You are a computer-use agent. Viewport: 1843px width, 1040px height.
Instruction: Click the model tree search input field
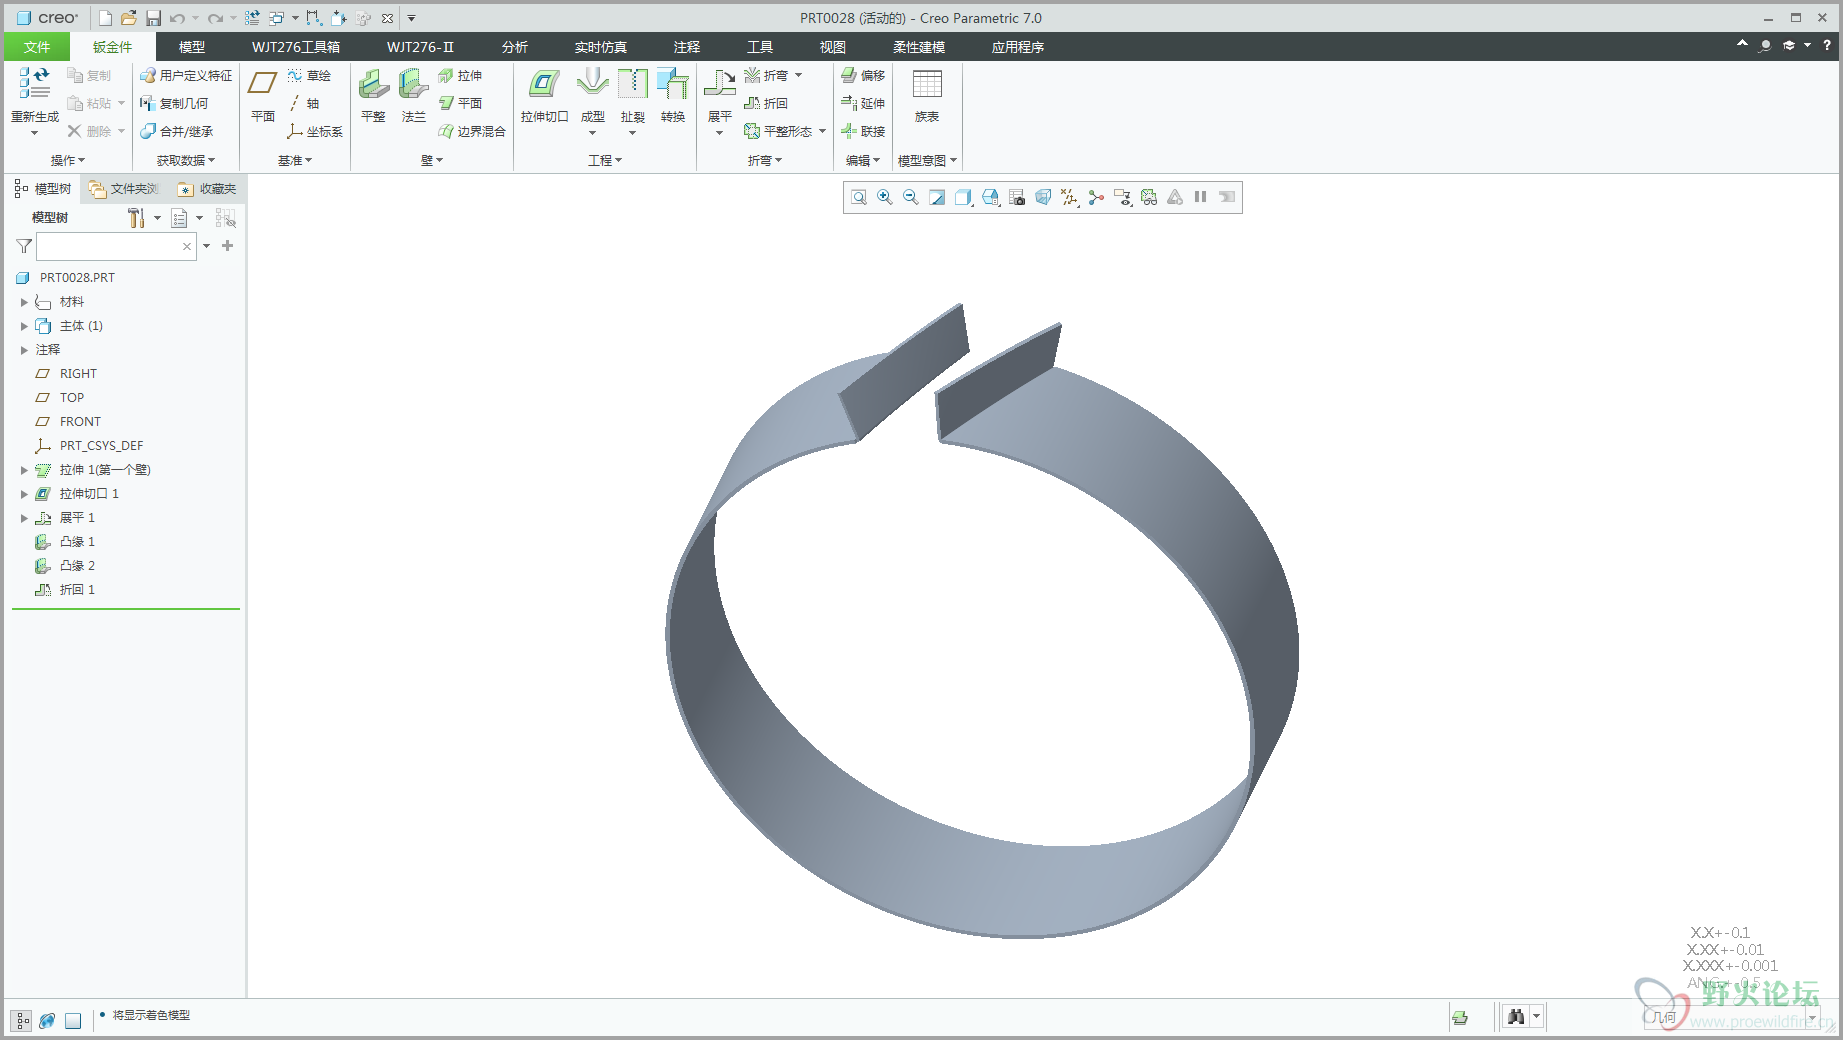tap(116, 246)
